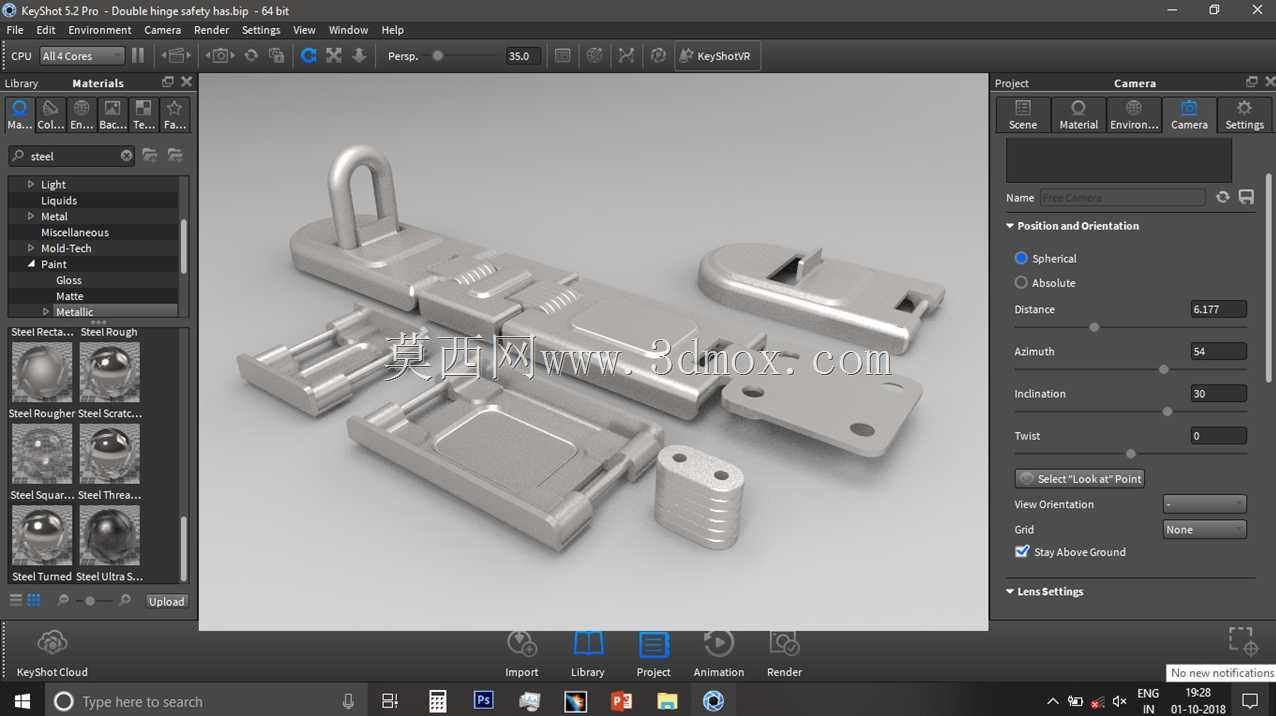Expand the Metal folder
Viewport: 1276px width, 716px height.
31,216
